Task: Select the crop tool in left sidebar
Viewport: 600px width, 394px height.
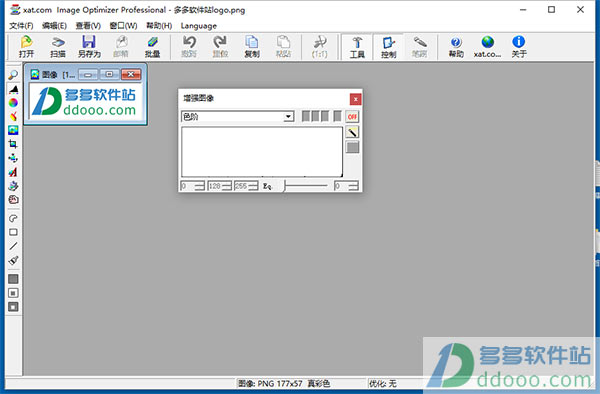Action: (13, 144)
